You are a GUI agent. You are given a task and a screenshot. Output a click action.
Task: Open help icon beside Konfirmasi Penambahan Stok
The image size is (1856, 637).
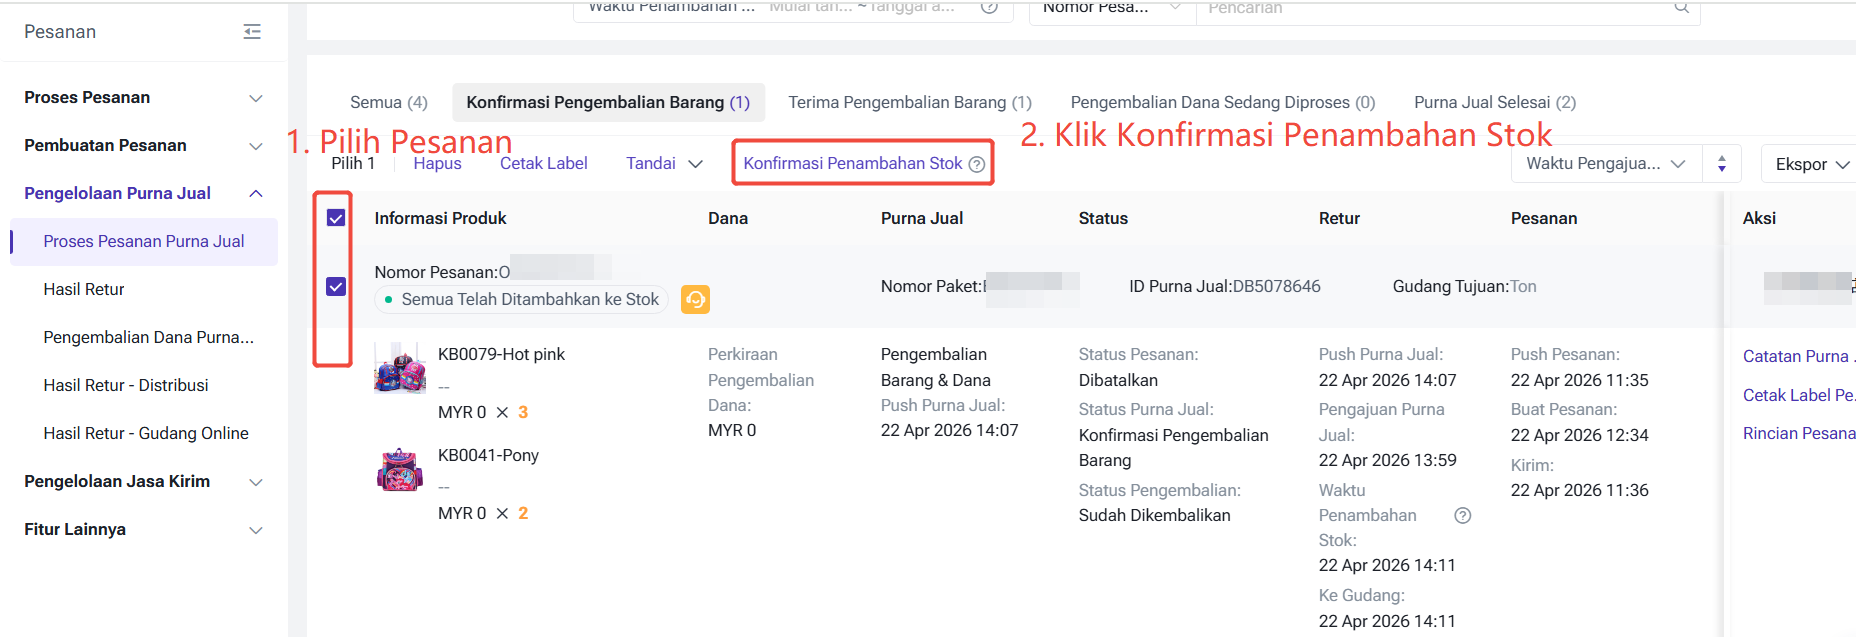pos(977,164)
